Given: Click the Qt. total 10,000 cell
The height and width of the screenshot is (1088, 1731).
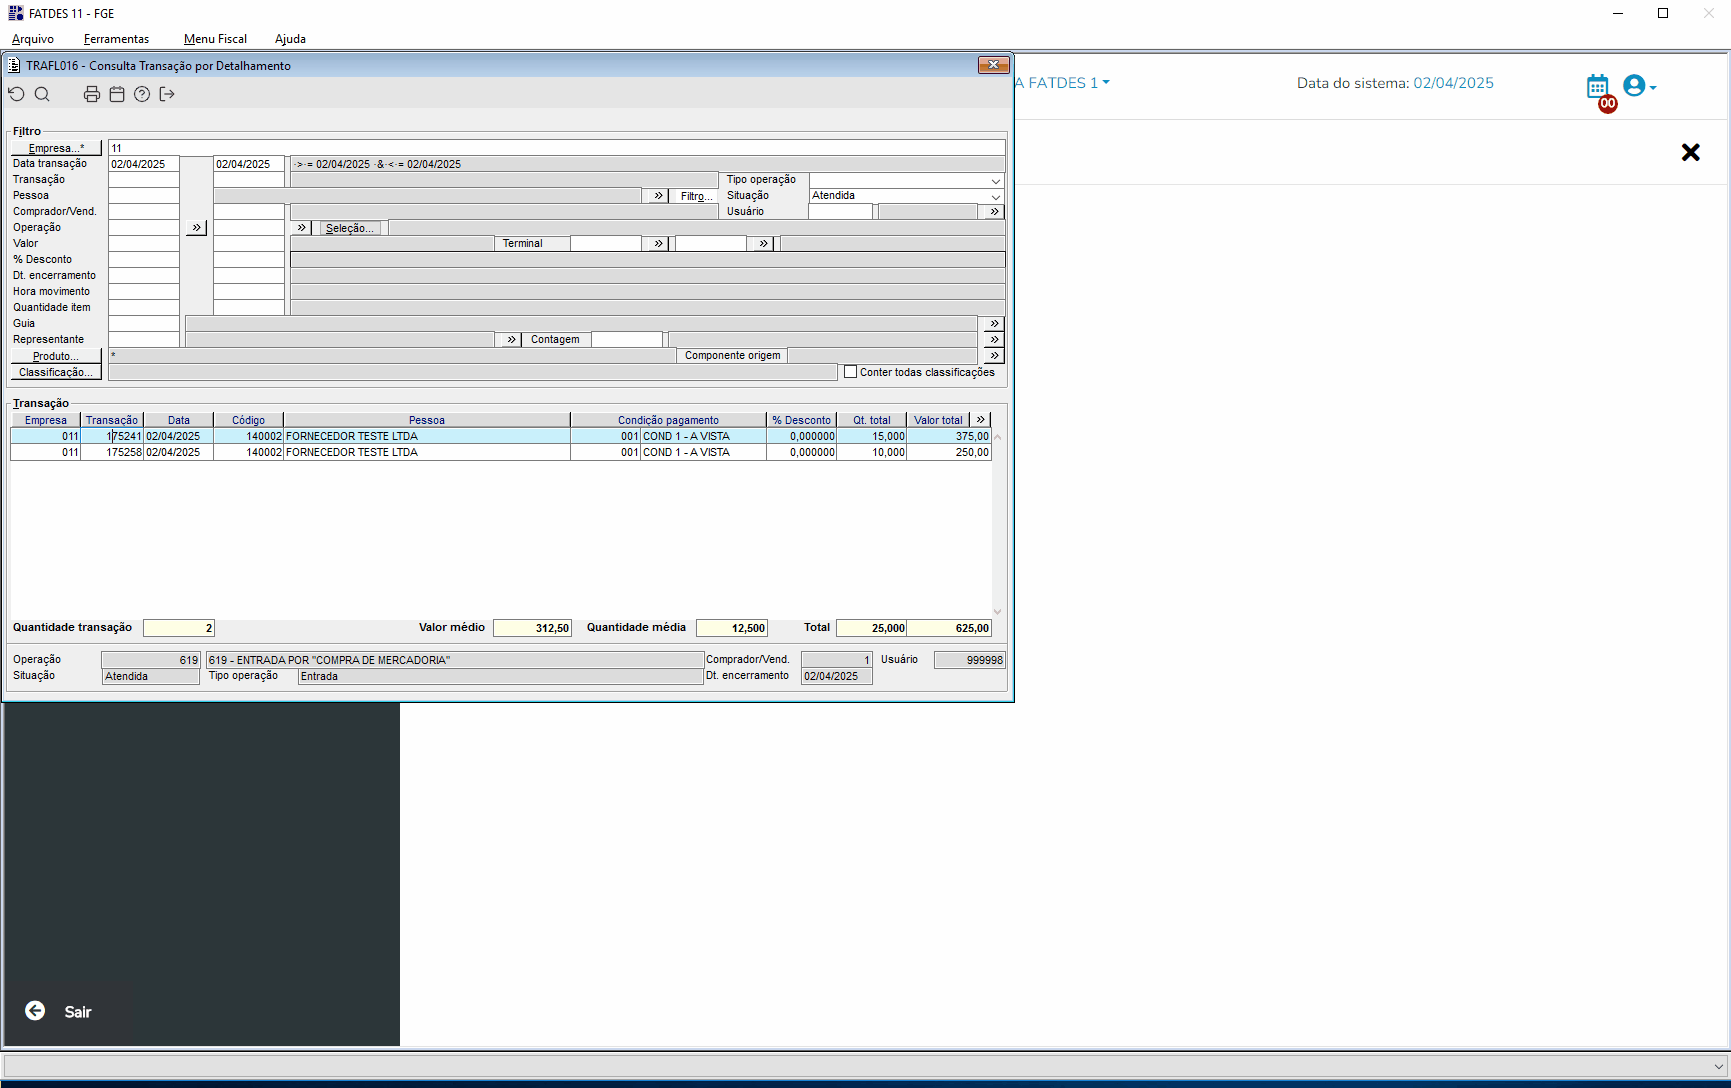Looking at the screenshot, I should pos(872,452).
